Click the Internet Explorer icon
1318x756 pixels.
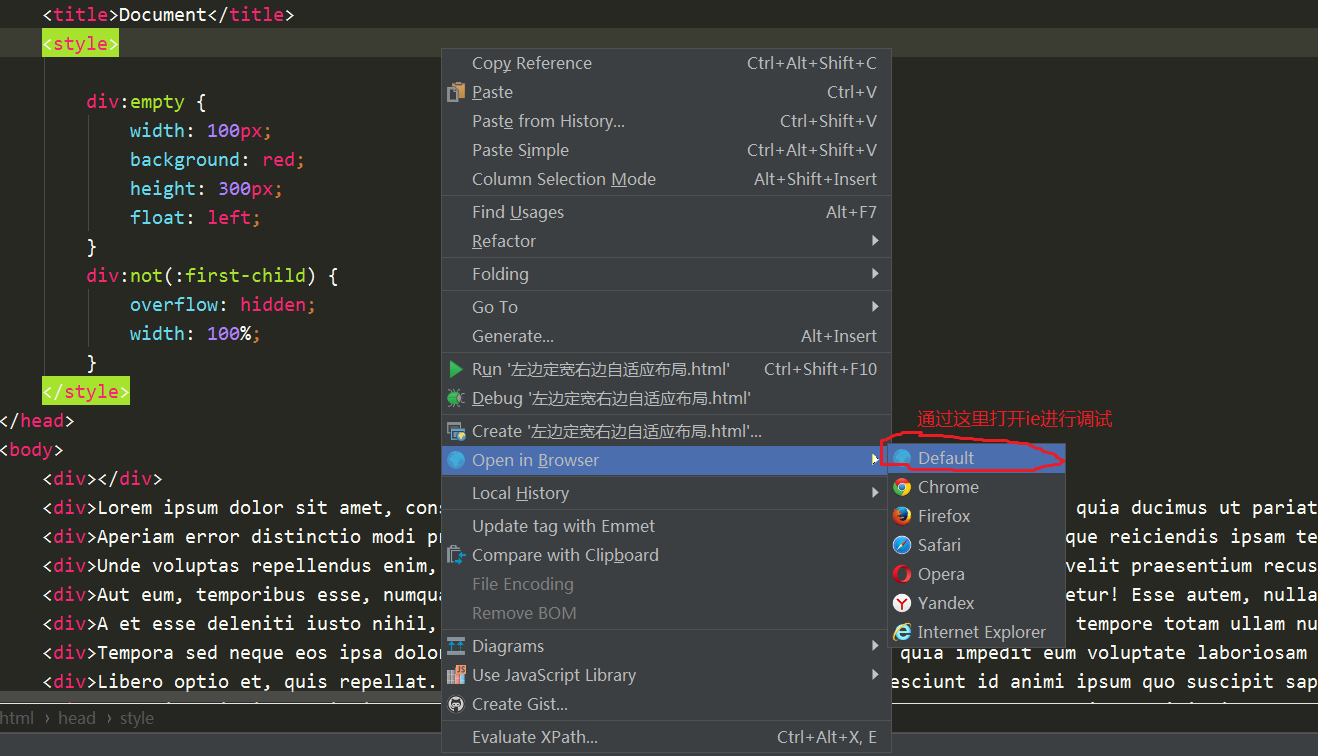point(902,632)
